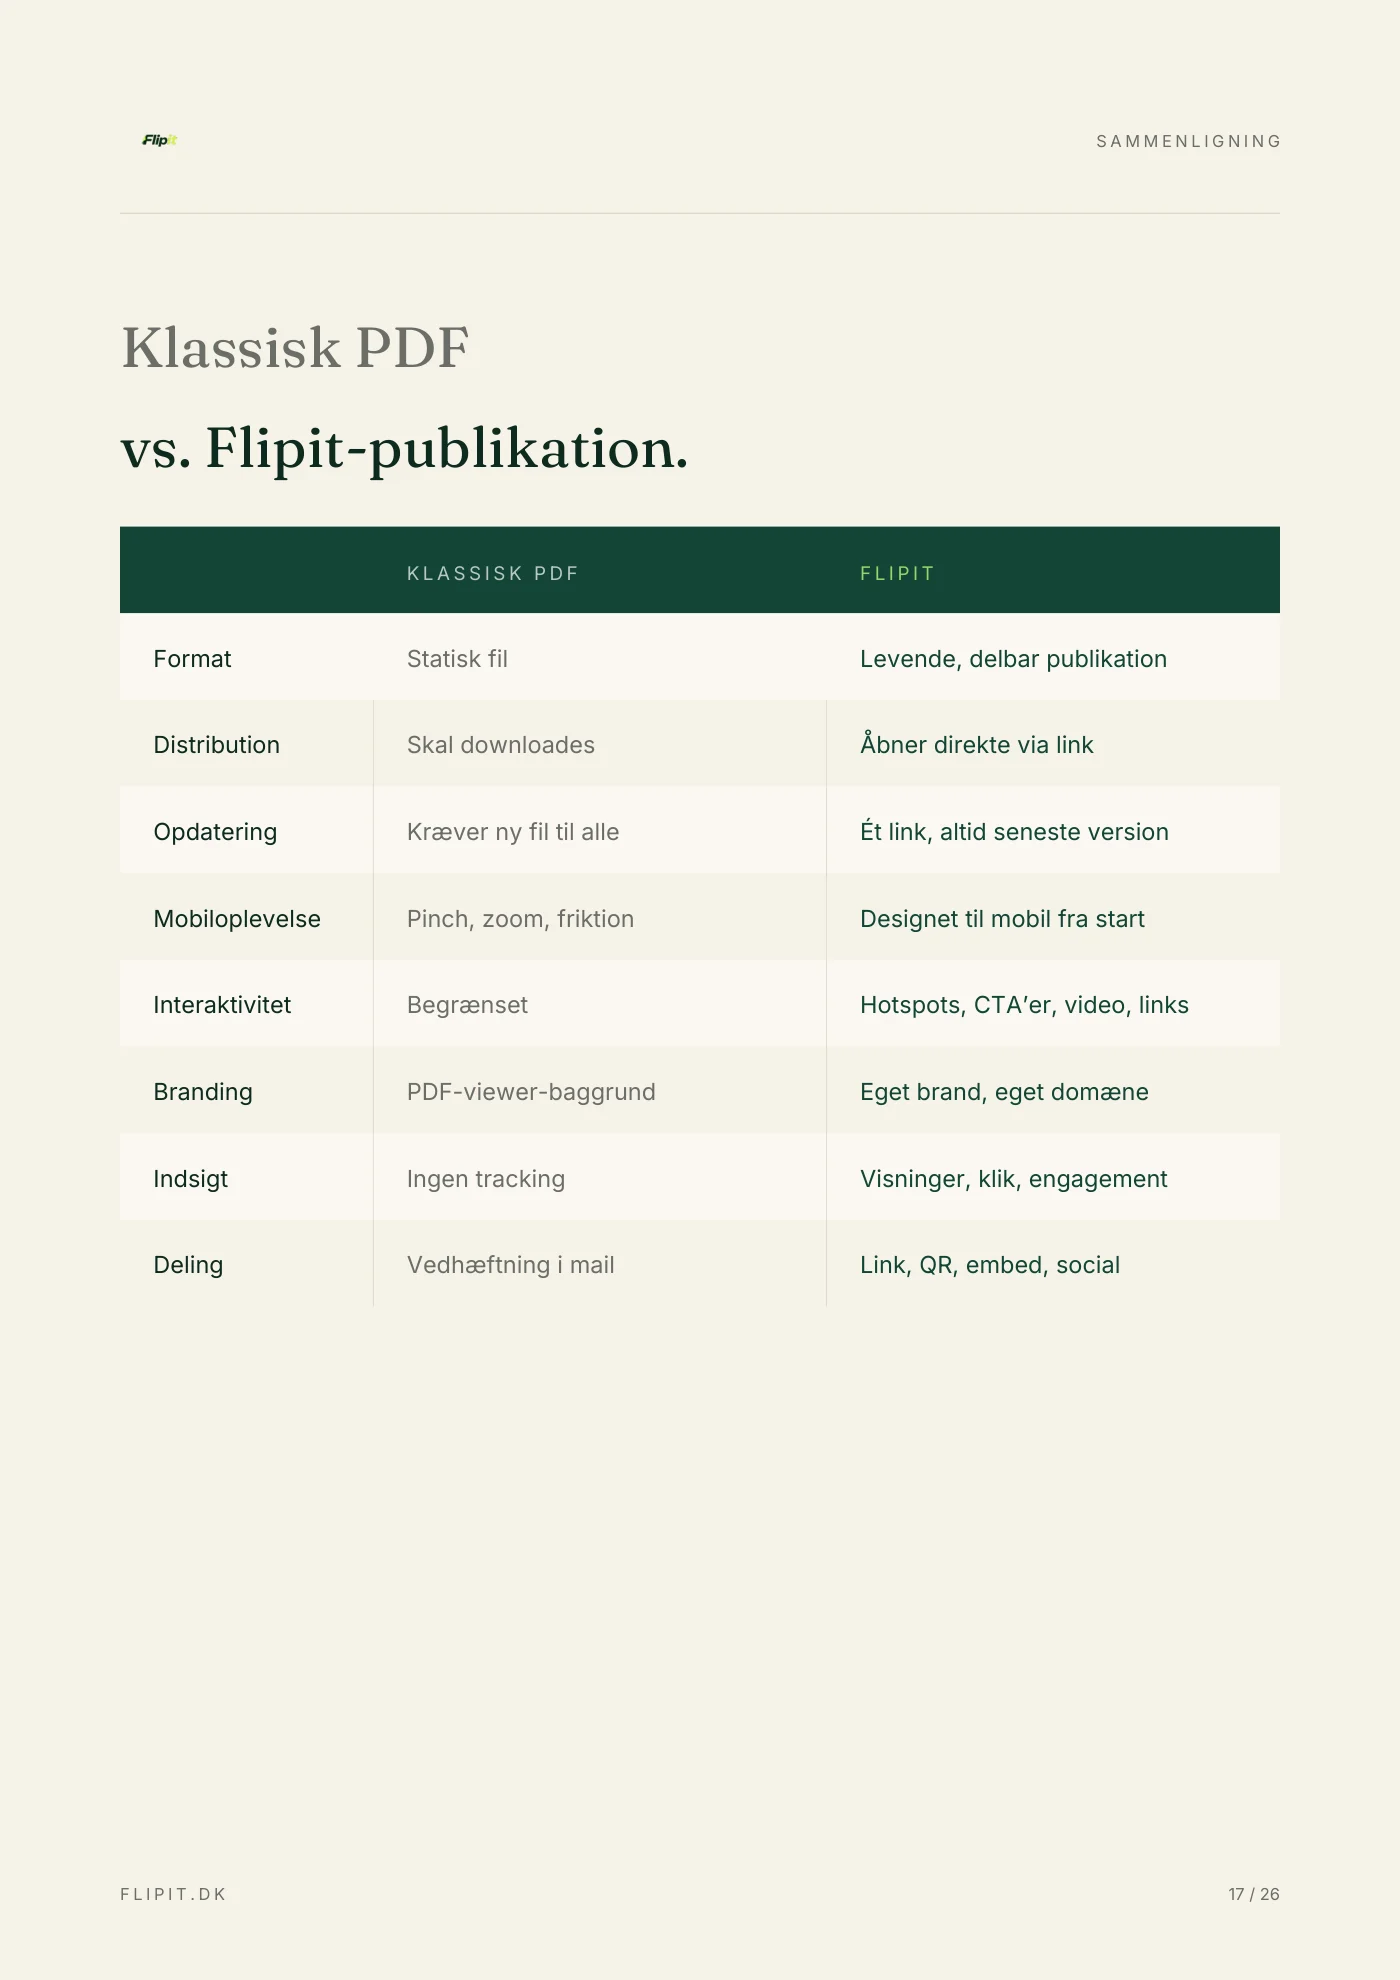Click the SAMMENLIGNING section label
This screenshot has height=1980, width=1400.
[1188, 142]
